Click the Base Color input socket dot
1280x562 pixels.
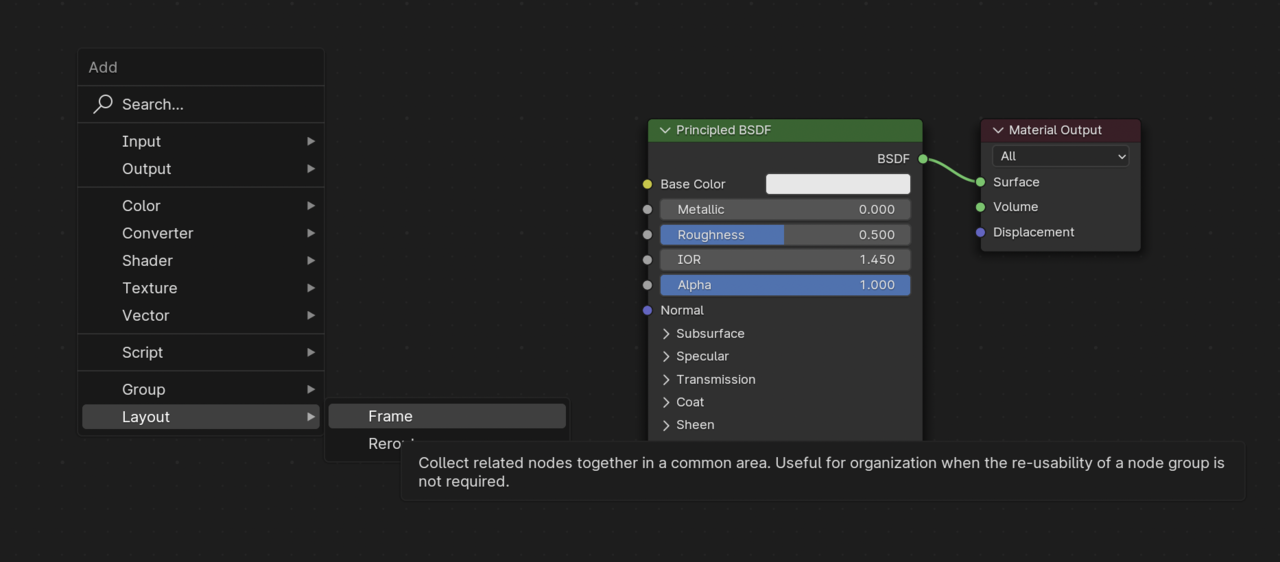[647, 184]
